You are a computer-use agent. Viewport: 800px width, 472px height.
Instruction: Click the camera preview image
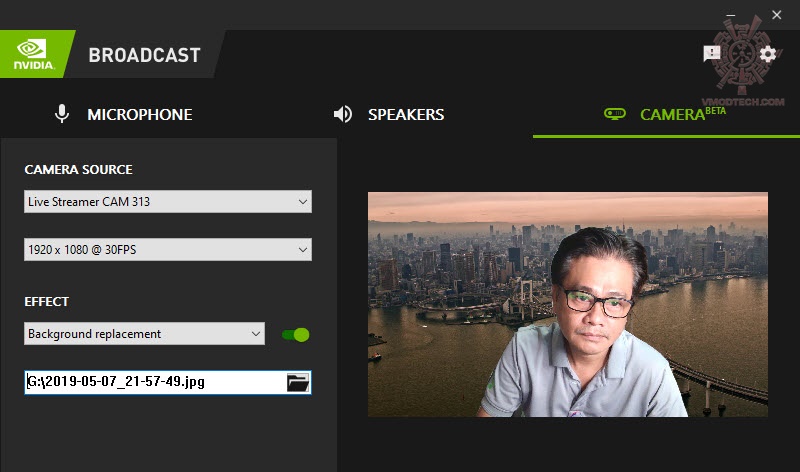(x=568, y=305)
